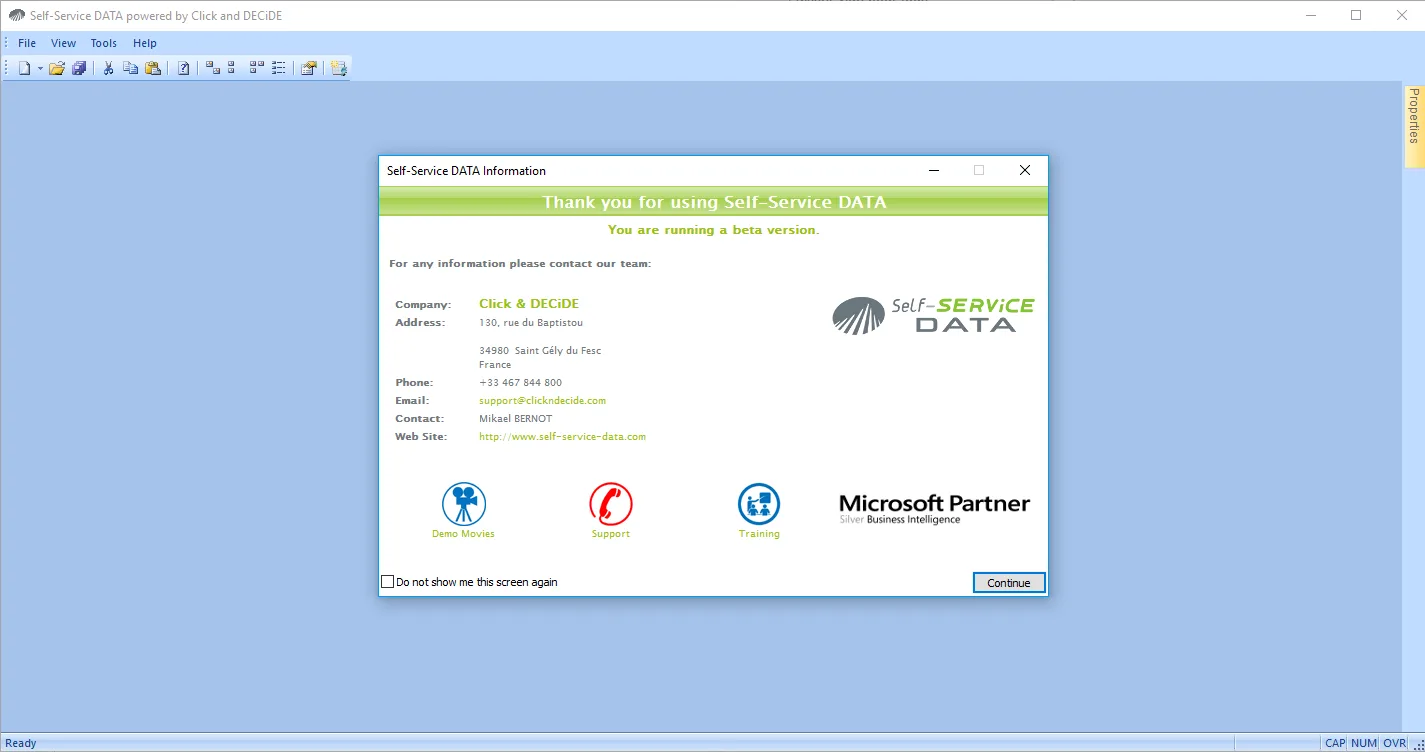The height and width of the screenshot is (752, 1425).
Task: Click the beta version notice text
Action: 713,230
